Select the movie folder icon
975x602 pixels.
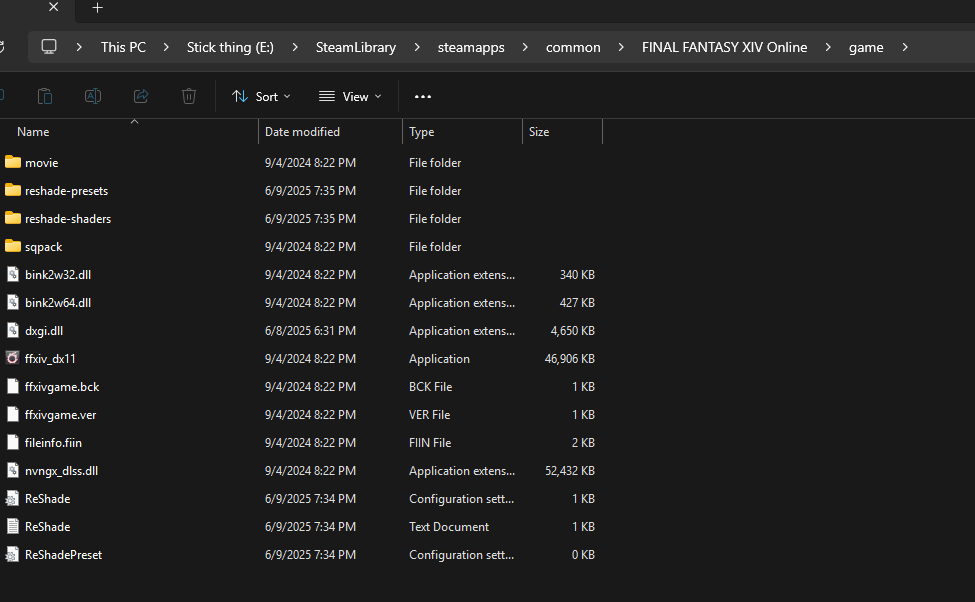(12, 162)
